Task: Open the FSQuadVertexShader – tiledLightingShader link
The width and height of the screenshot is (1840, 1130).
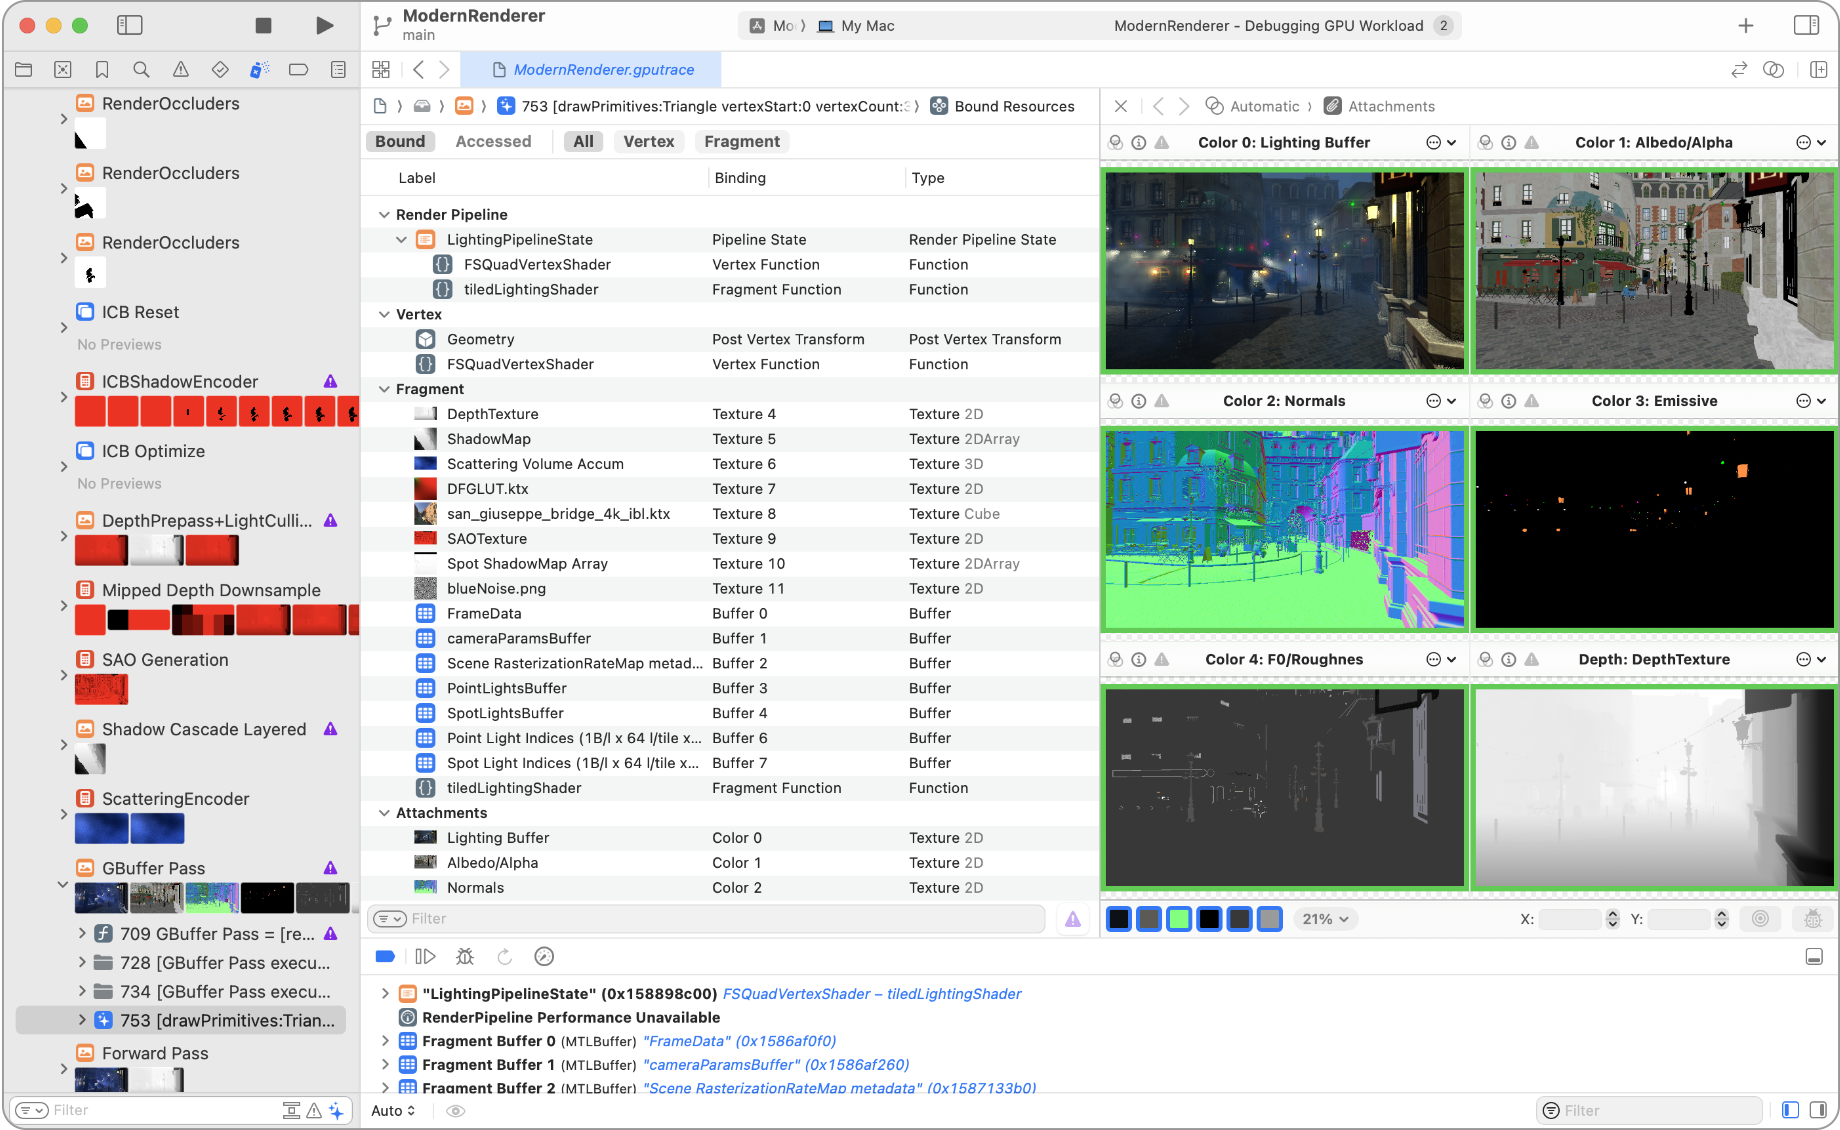Action: point(872,993)
